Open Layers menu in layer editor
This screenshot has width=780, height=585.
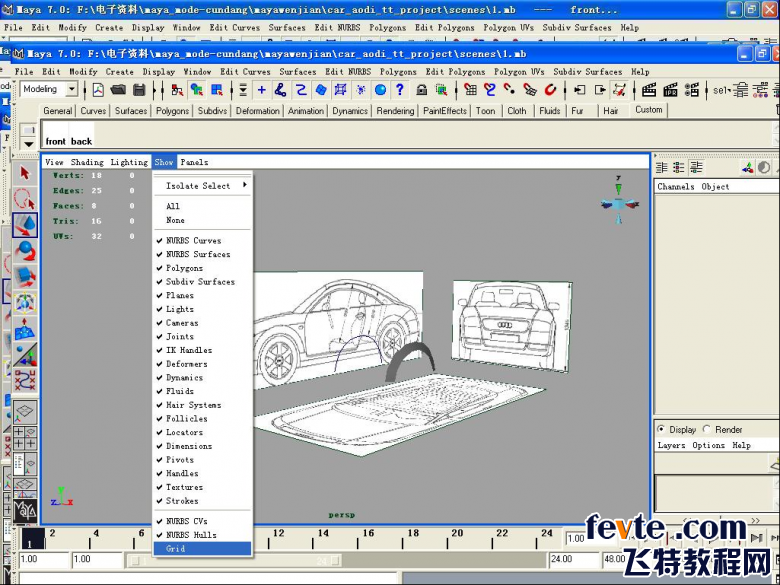click(x=672, y=445)
